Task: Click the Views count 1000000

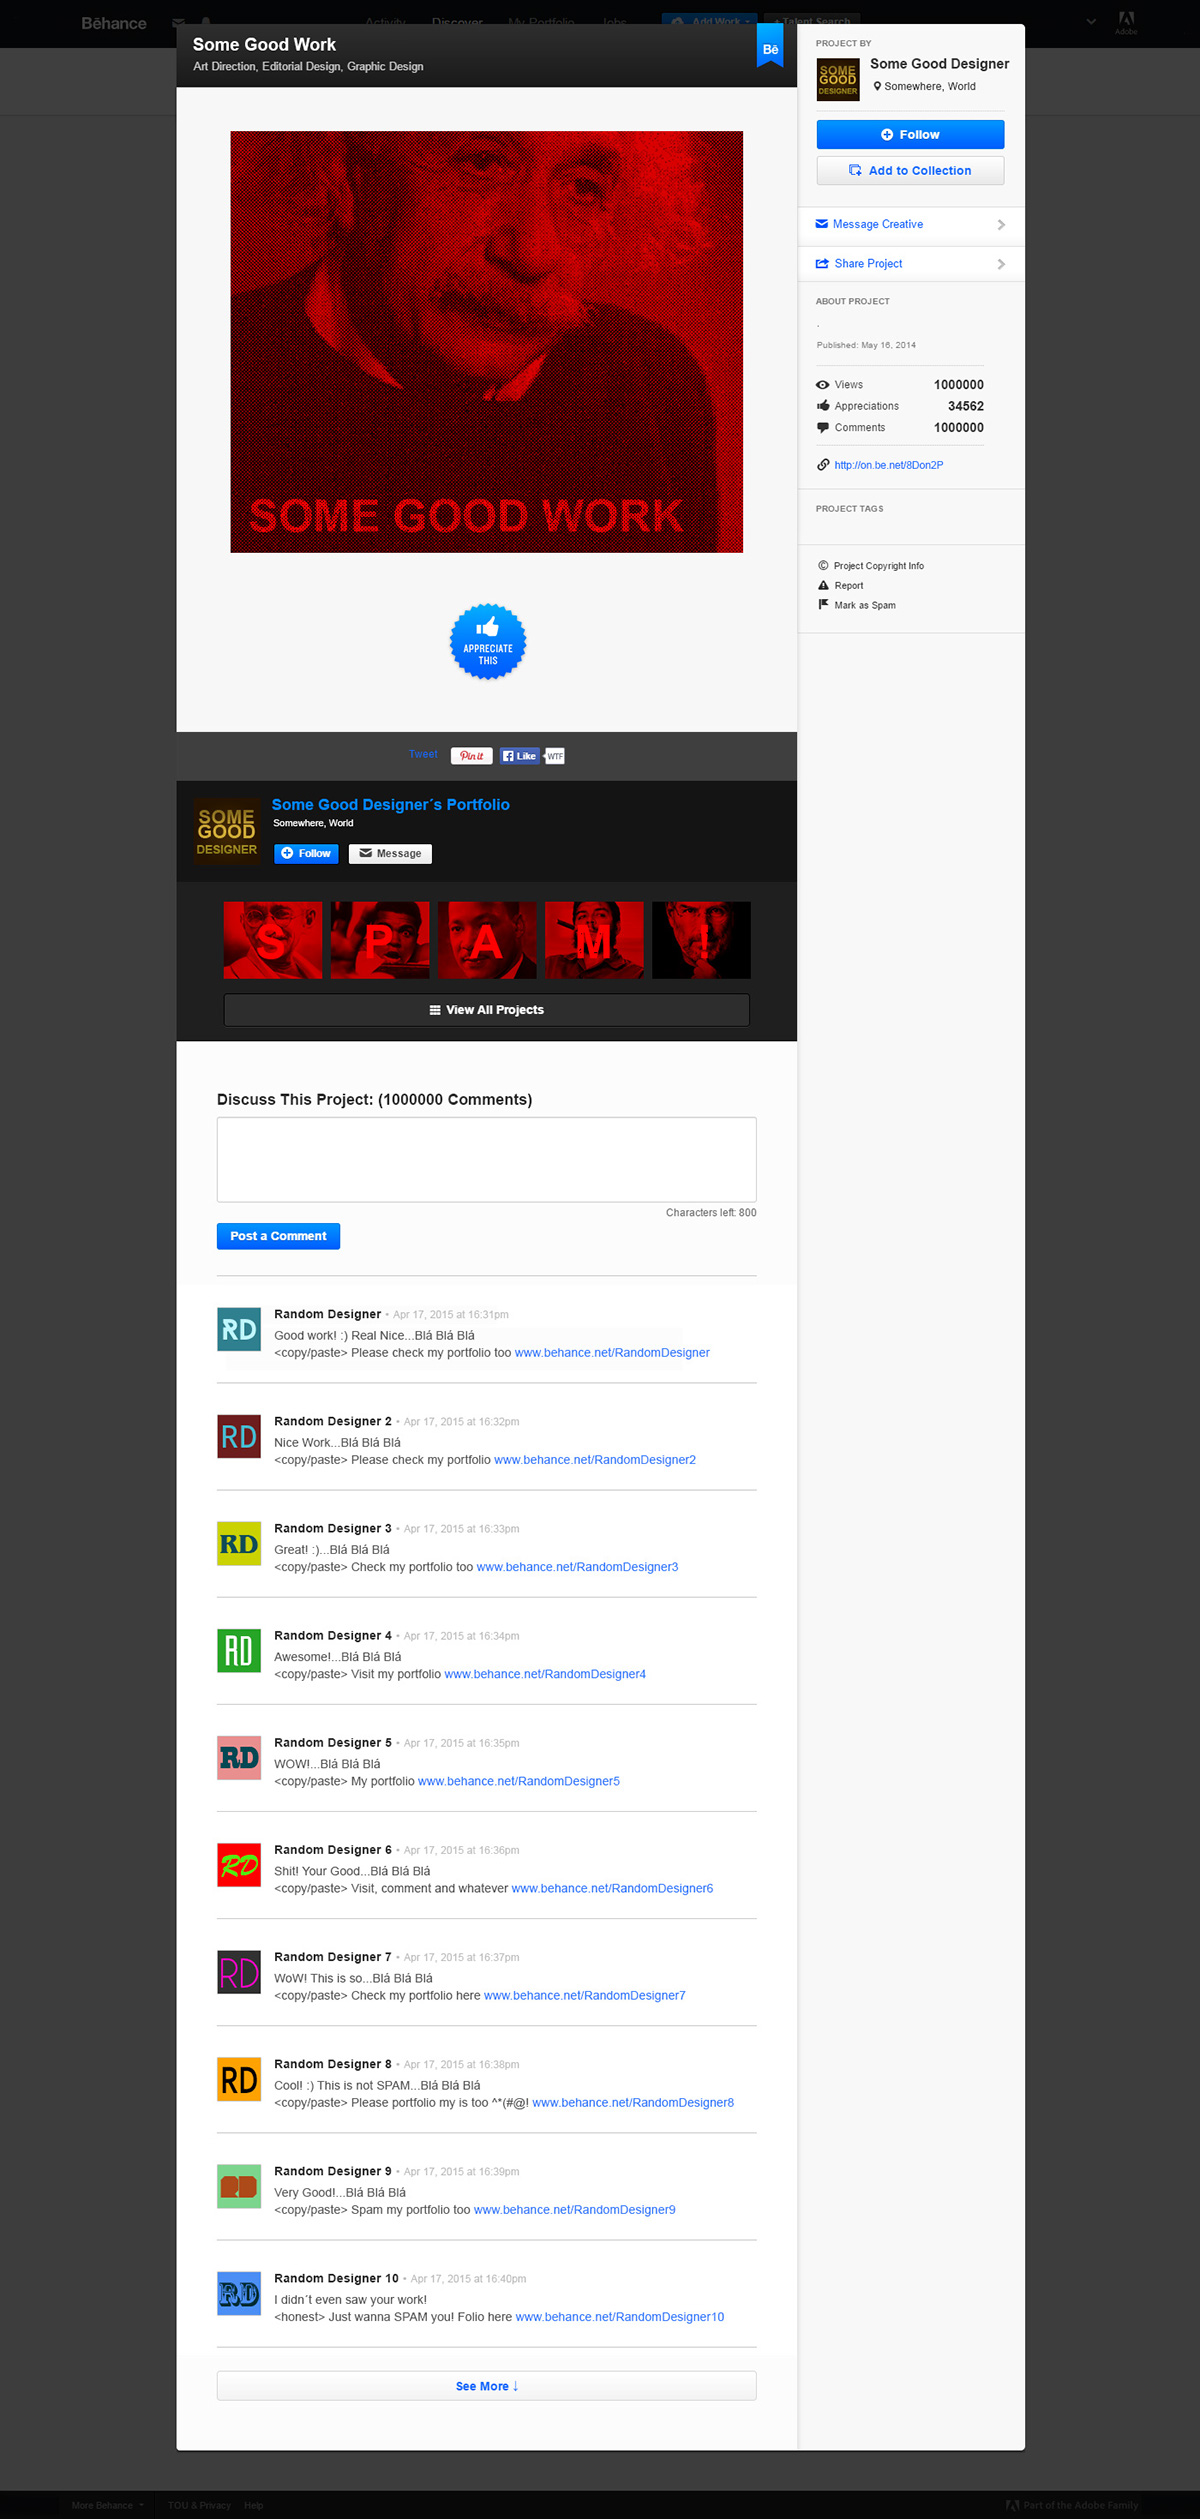Action: [958, 385]
